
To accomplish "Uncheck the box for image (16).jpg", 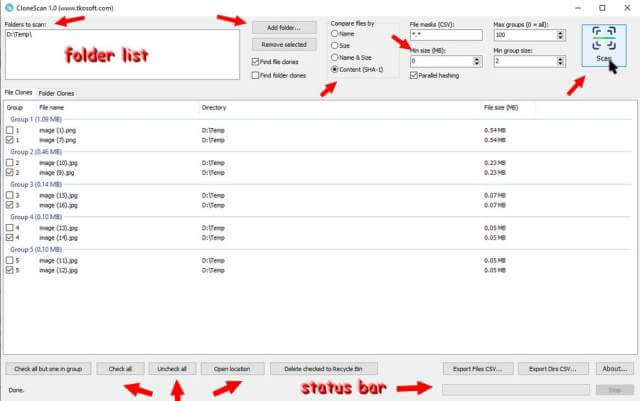I will (9, 205).
